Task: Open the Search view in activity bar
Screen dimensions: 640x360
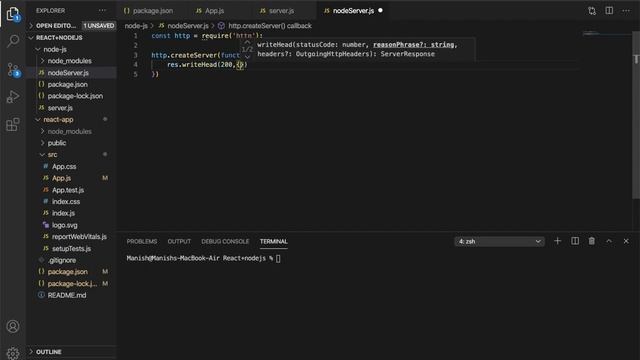Action: 13,41
